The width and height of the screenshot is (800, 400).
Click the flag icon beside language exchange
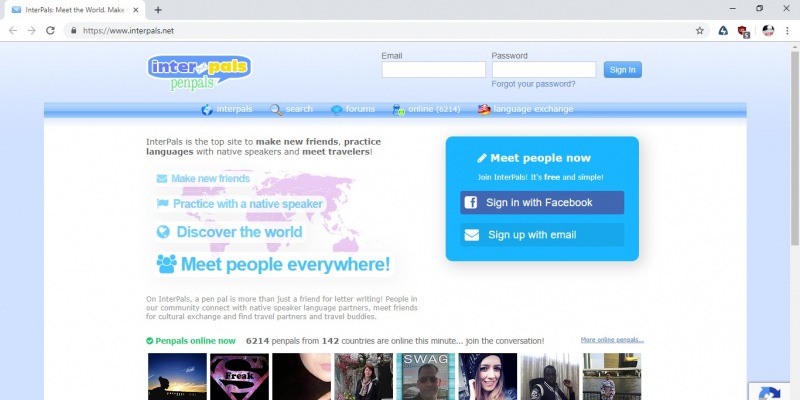point(484,110)
